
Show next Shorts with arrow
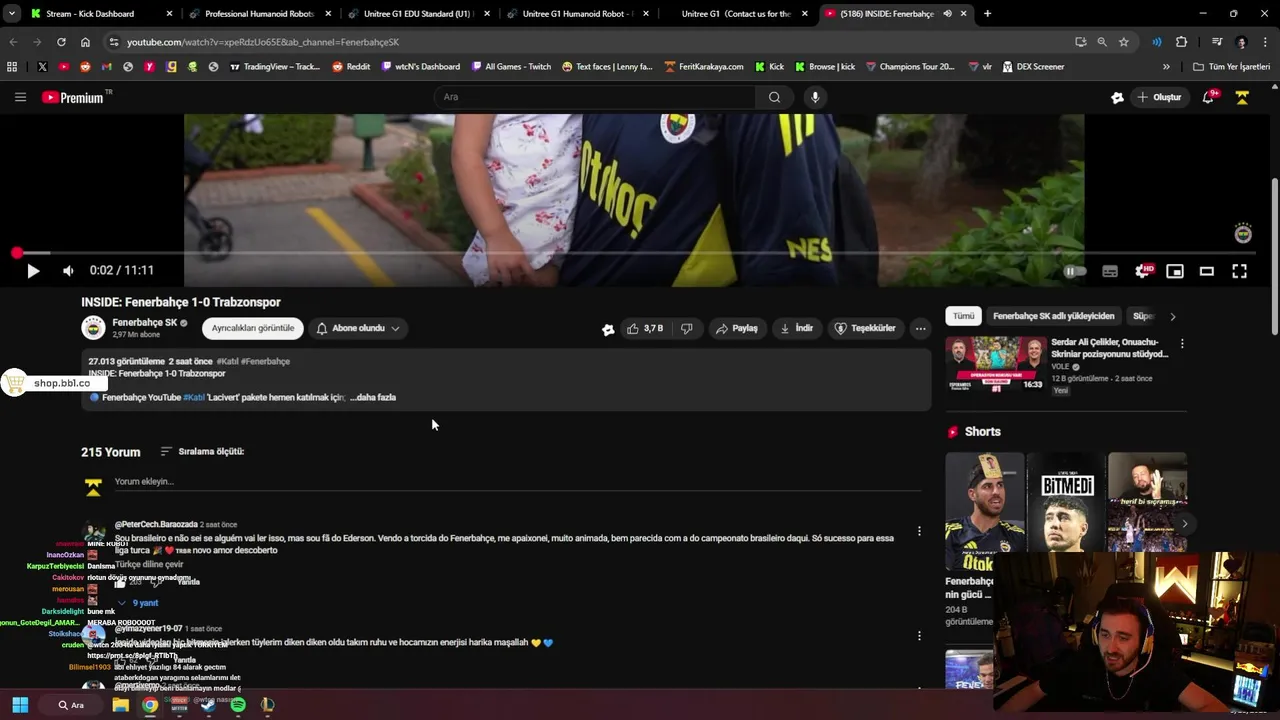coord(1185,523)
